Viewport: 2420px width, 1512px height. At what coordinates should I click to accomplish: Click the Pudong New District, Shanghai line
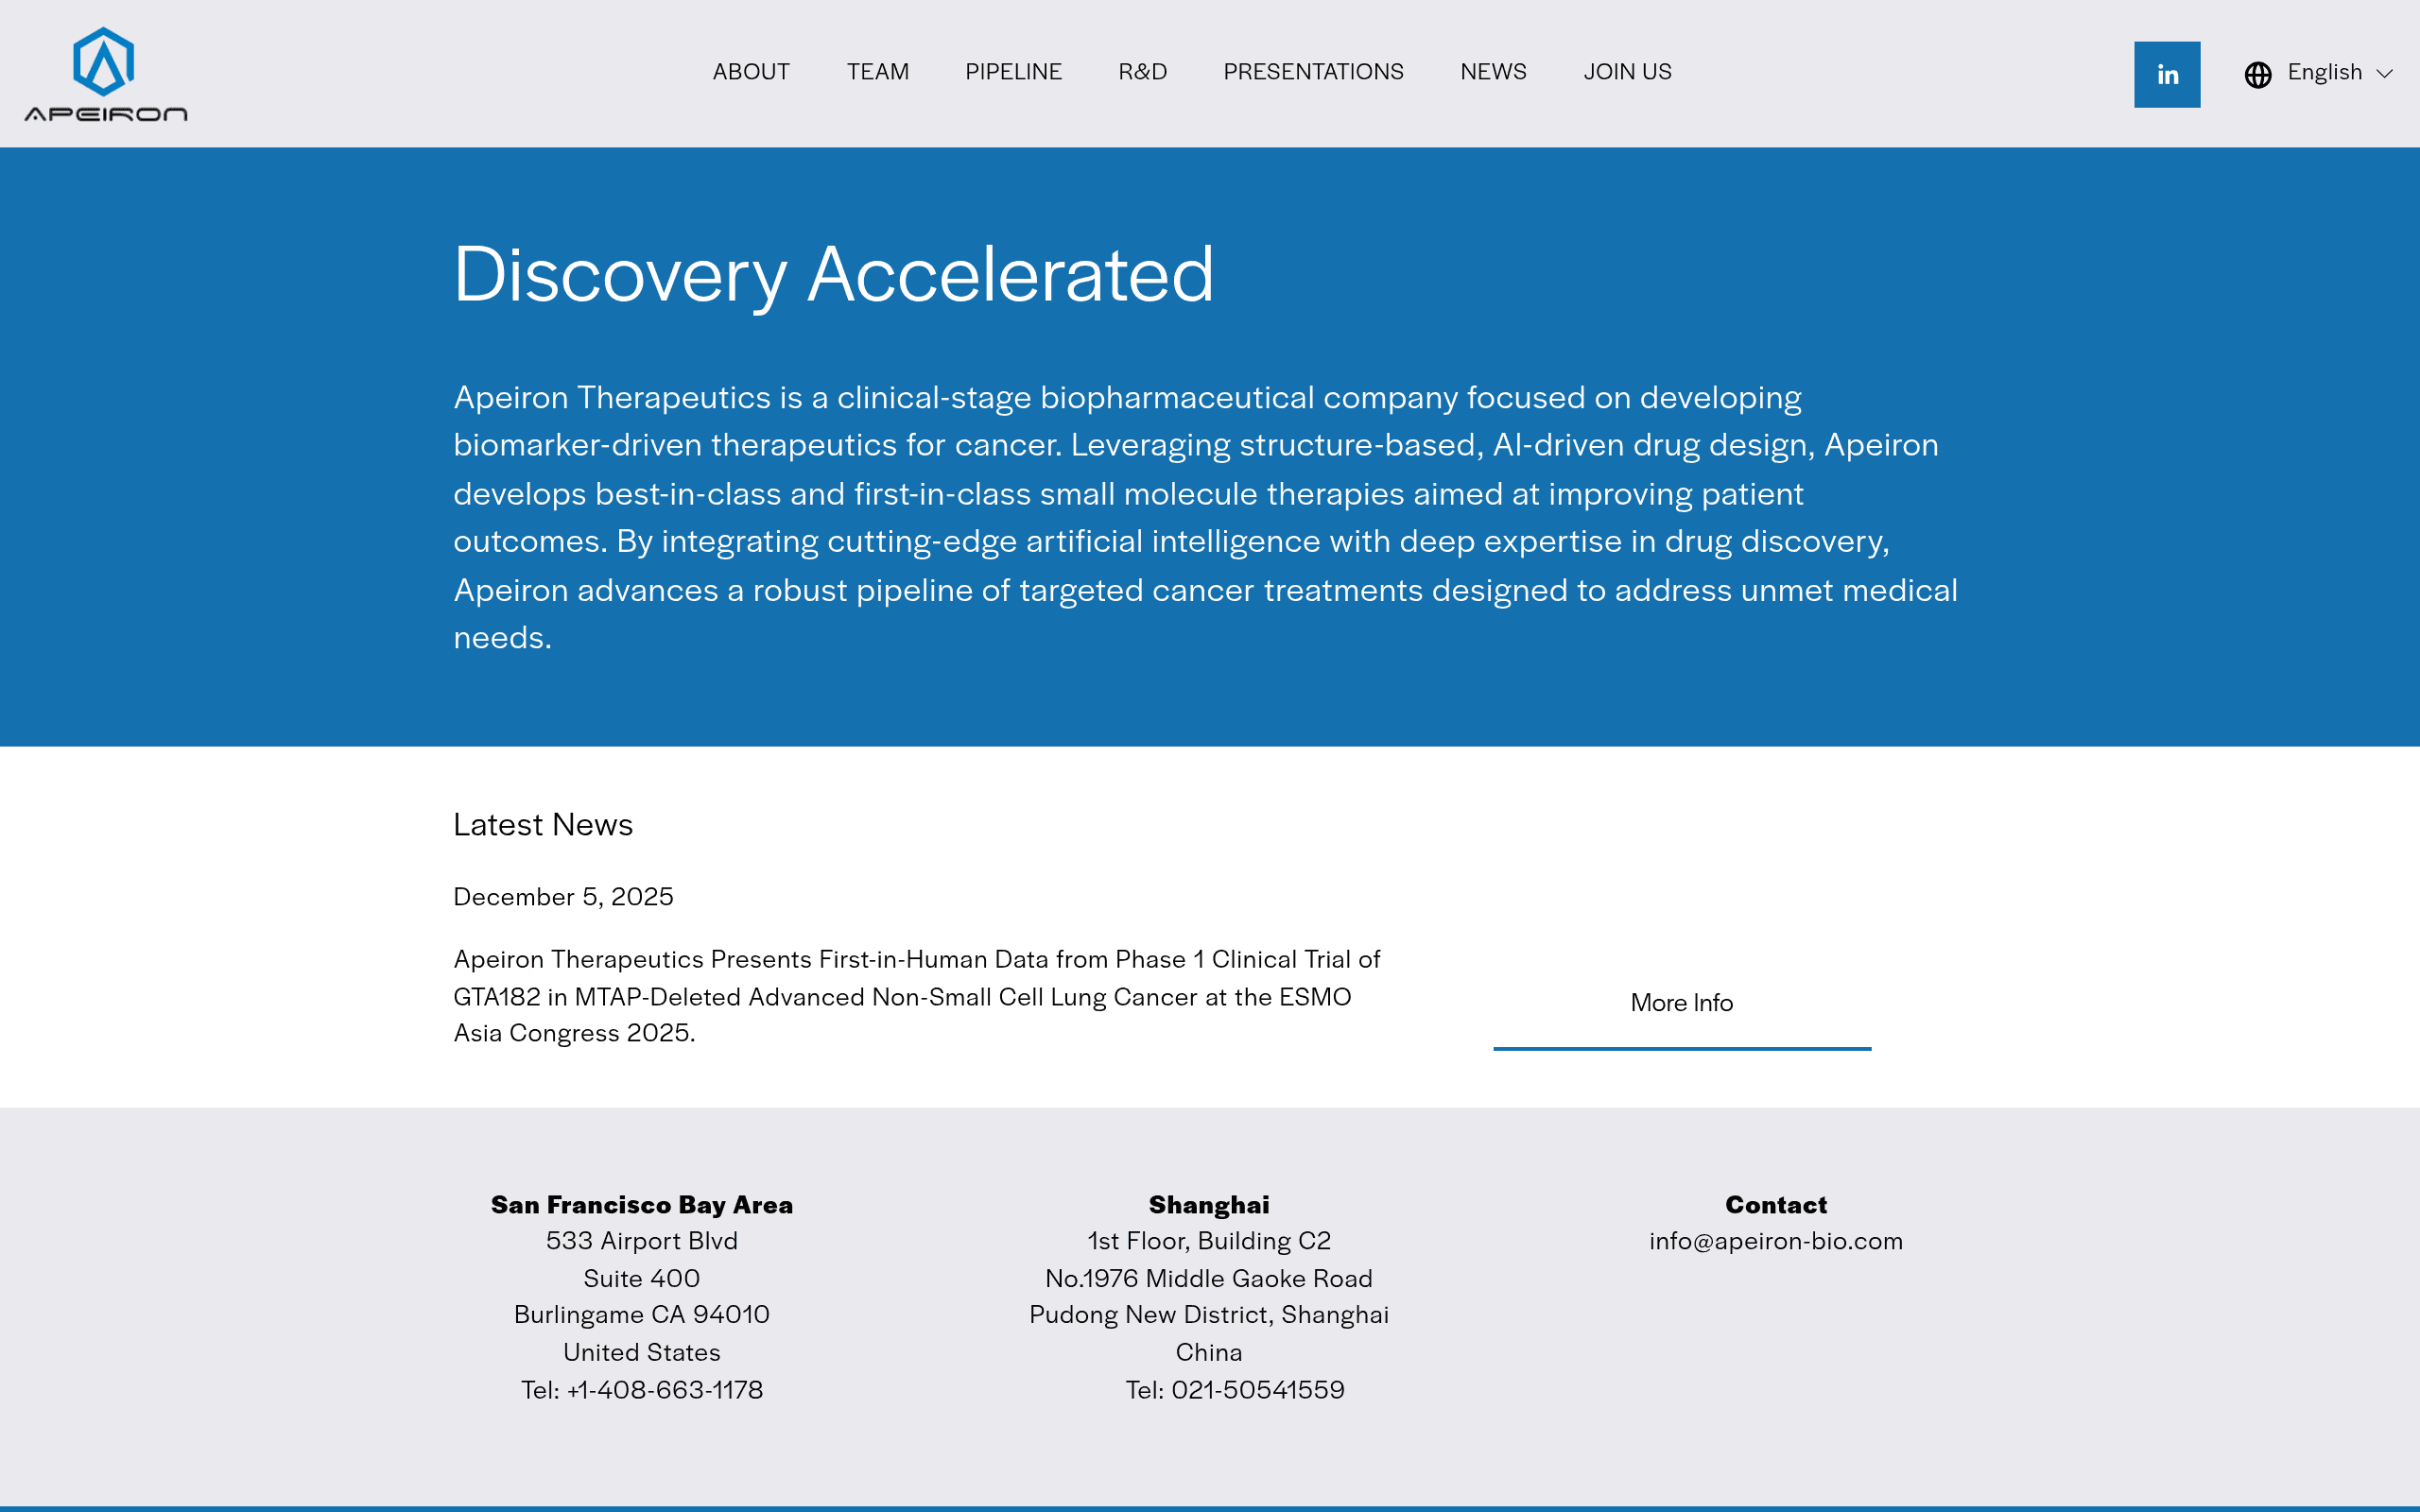(1209, 1315)
